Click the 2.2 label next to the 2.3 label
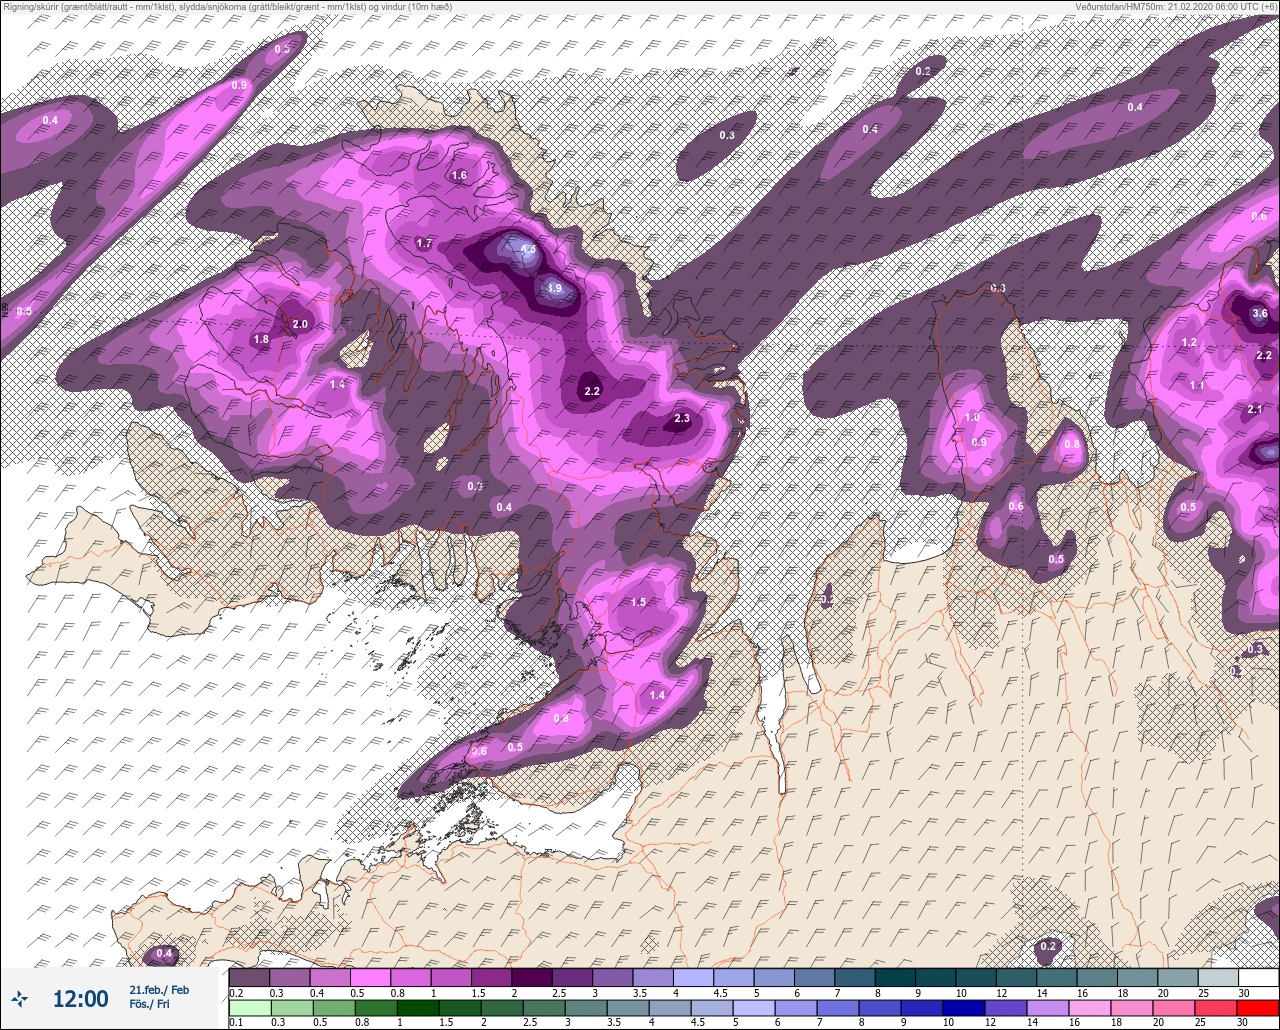Viewport: 1280px width, 1030px height. click(x=592, y=391)
